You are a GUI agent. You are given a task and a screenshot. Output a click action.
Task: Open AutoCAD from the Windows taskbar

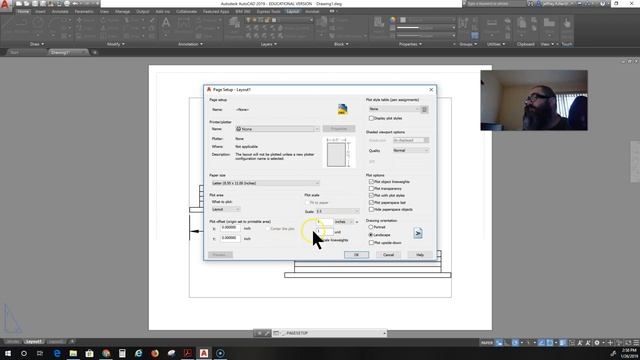click(x=204, y=353)
